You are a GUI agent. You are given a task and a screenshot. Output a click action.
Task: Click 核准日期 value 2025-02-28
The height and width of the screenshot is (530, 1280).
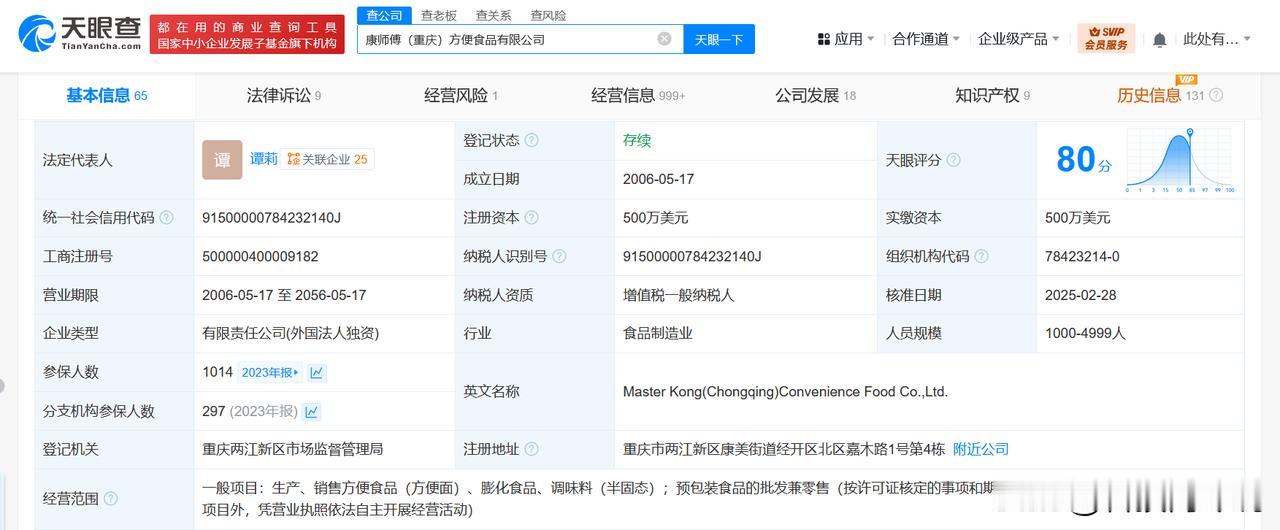1081,295
